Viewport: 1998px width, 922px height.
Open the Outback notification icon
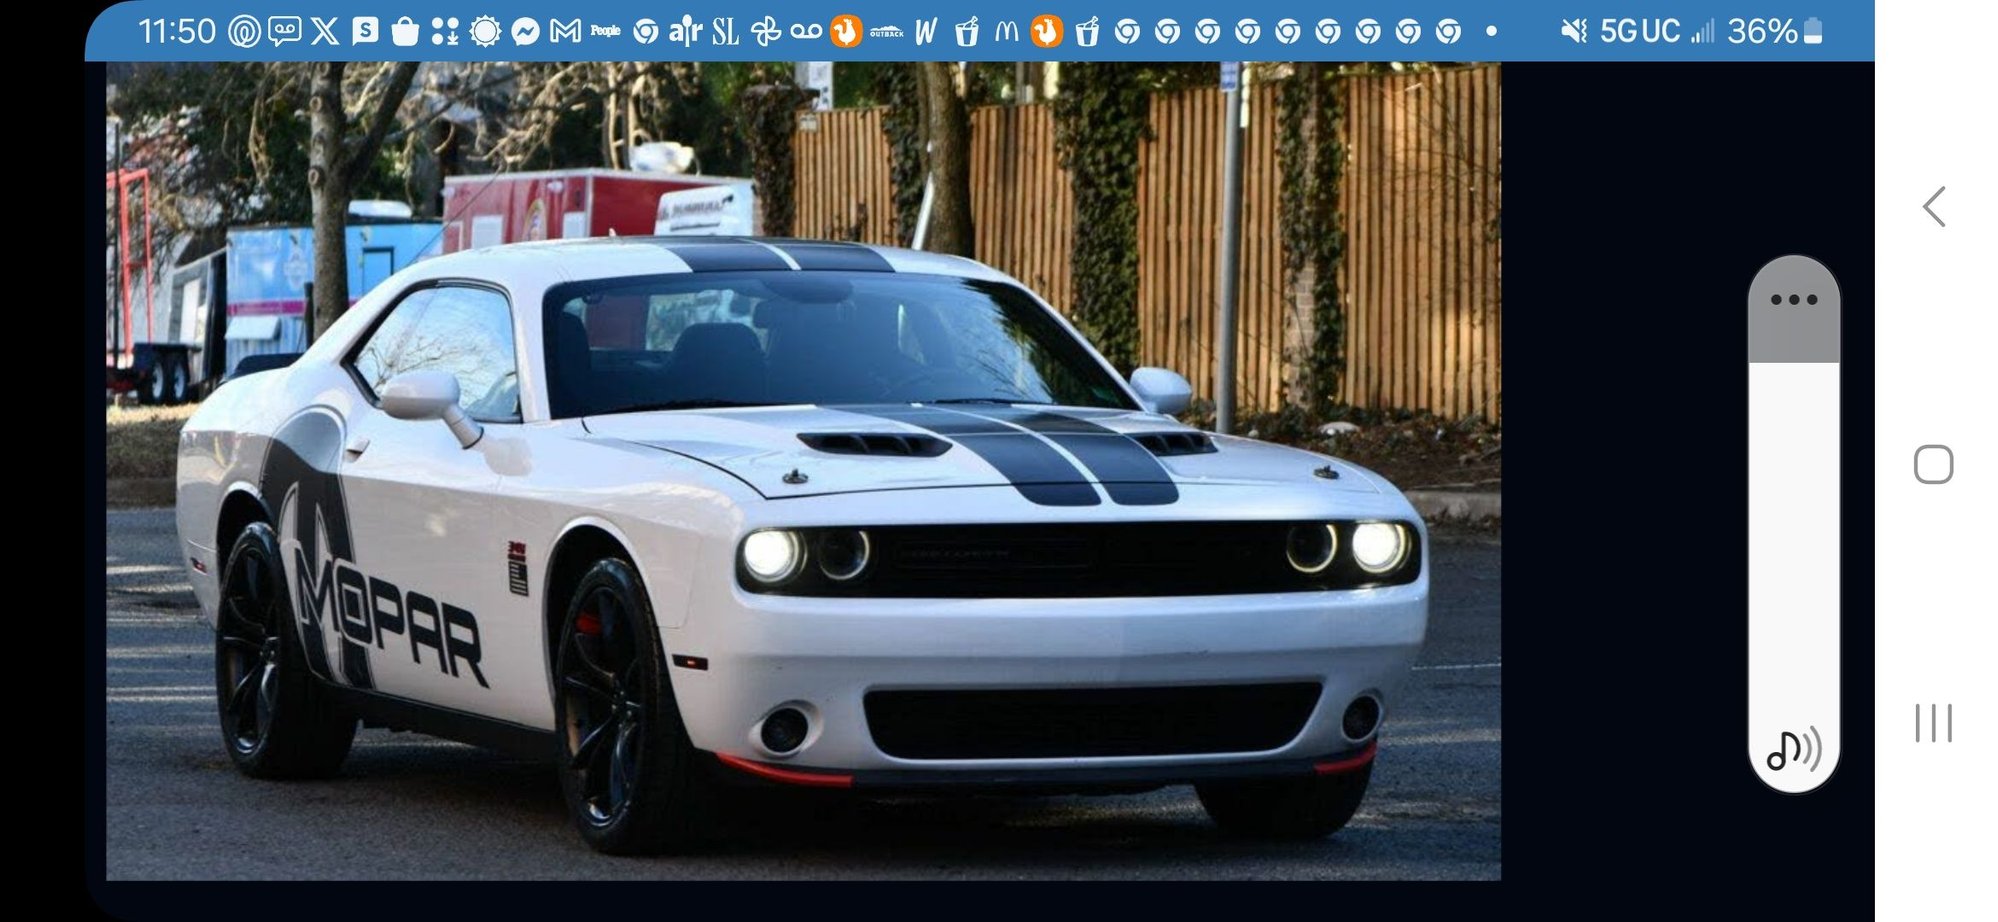pyautogui.click(x=886, y=33)
